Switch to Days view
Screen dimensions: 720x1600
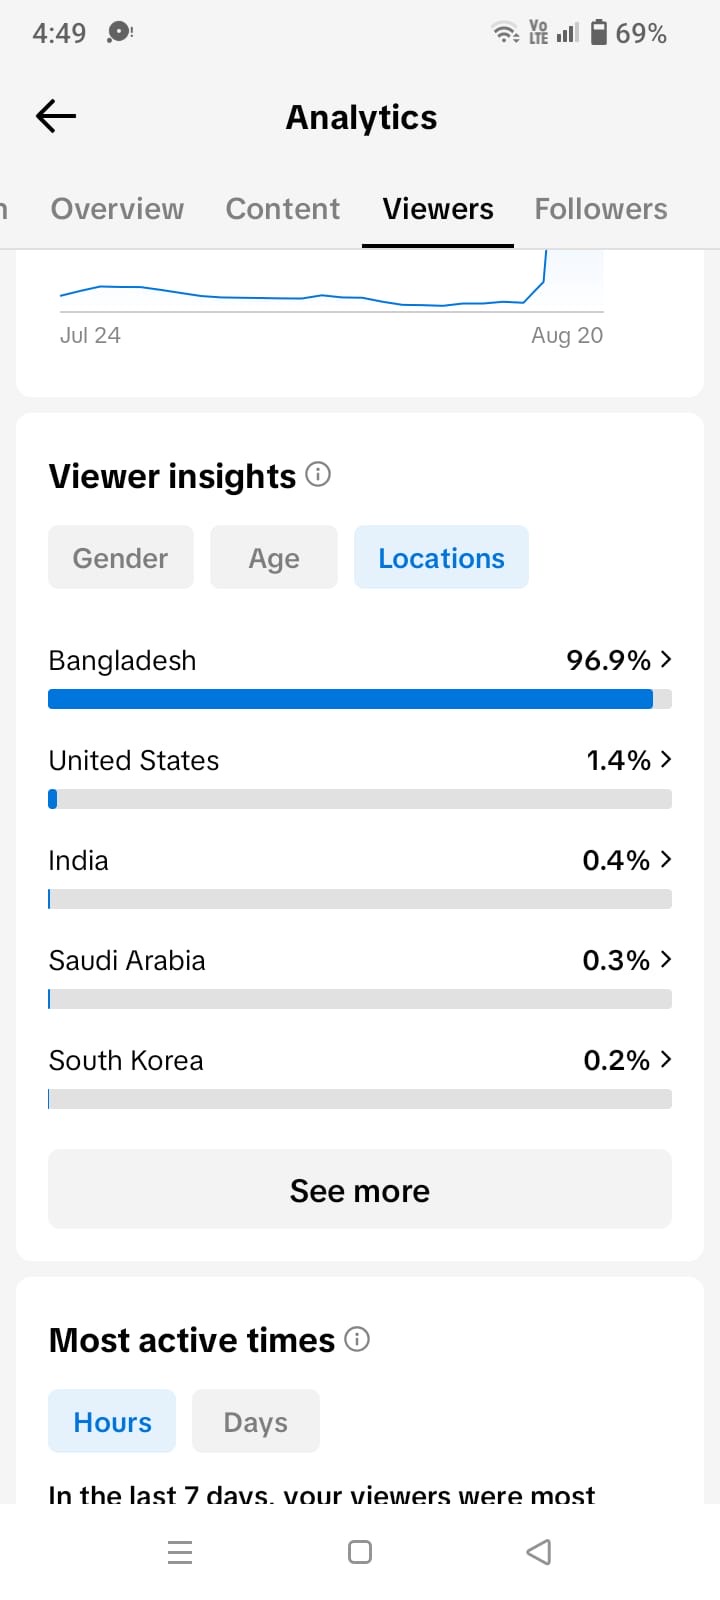pos(256,1421)
